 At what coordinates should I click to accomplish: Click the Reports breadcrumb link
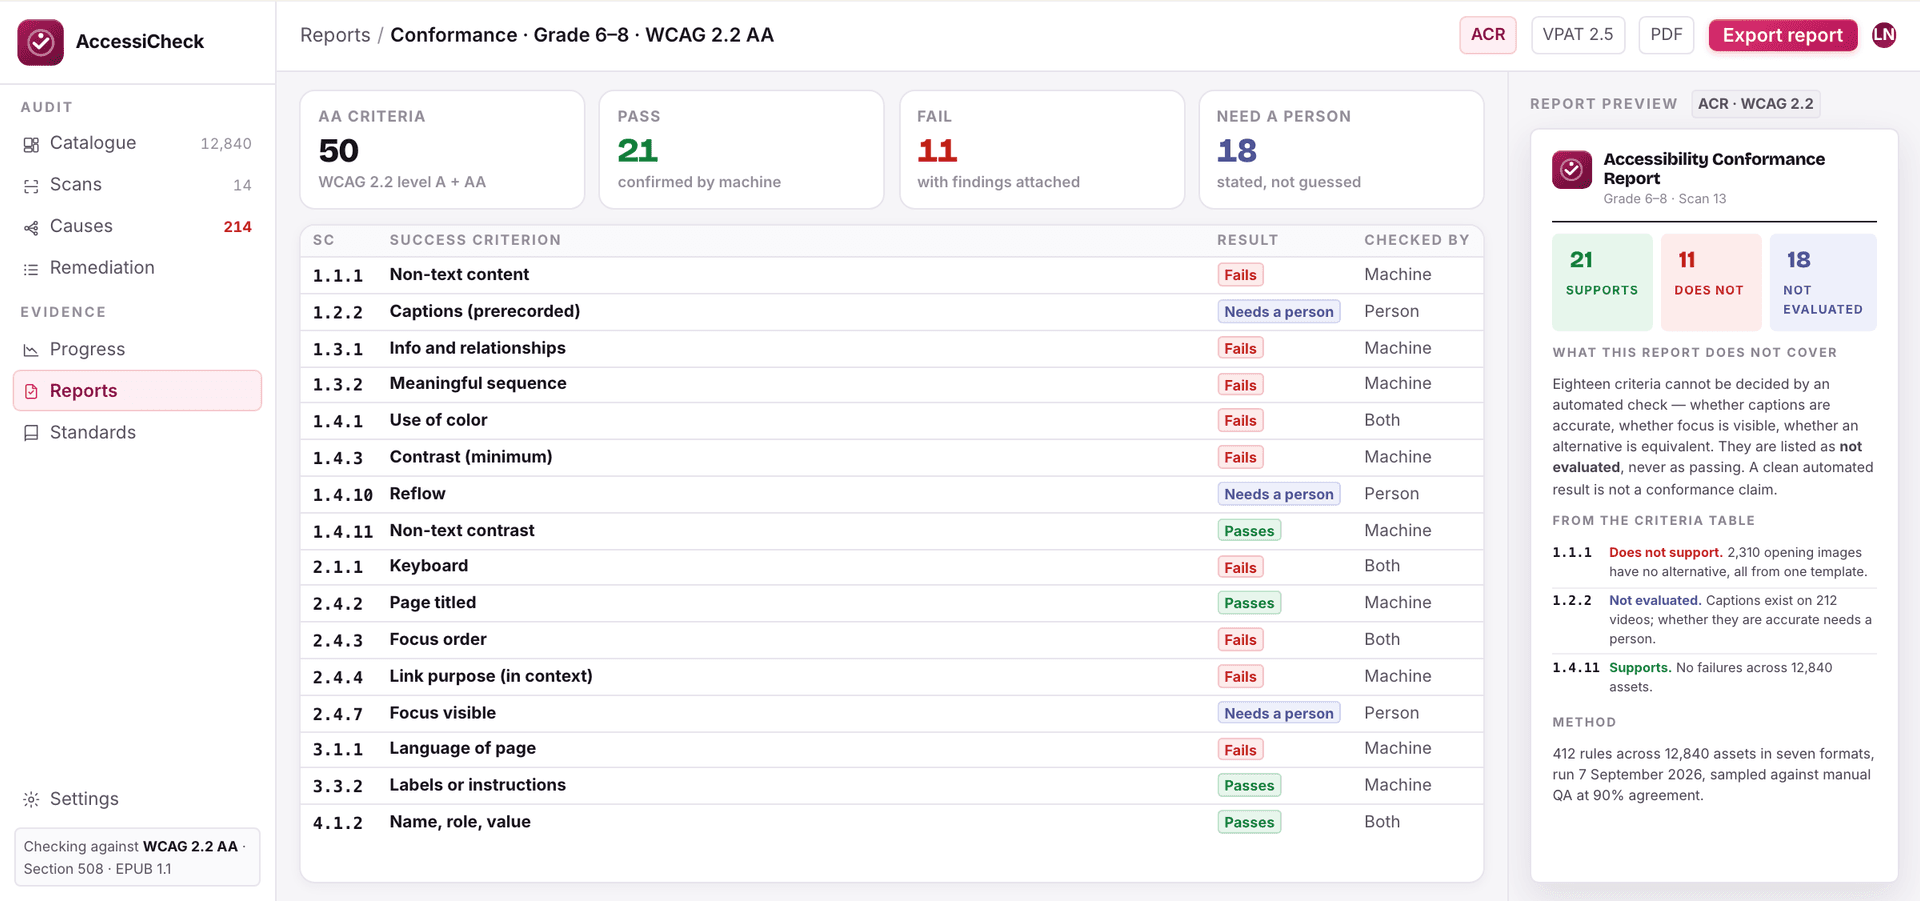click(x=335, y=35)
